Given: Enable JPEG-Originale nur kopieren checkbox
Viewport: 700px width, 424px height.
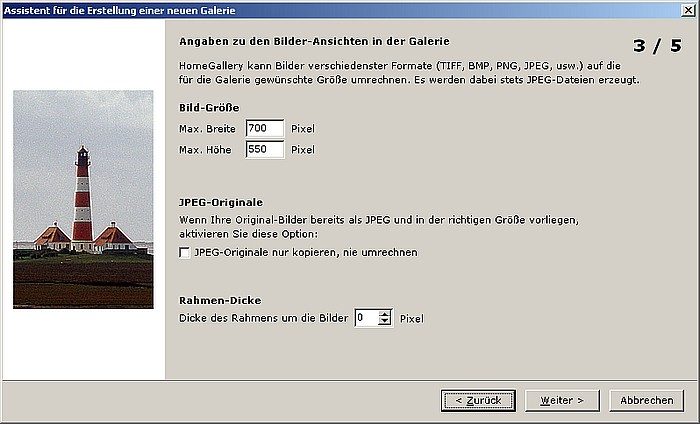Looking at the screenshot, I should pos(184,253).
